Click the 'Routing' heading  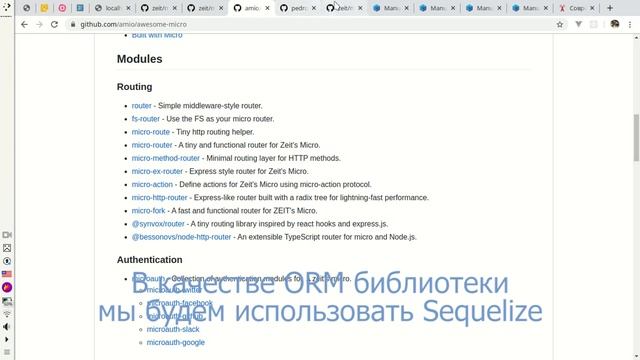[x=134, y=87]
